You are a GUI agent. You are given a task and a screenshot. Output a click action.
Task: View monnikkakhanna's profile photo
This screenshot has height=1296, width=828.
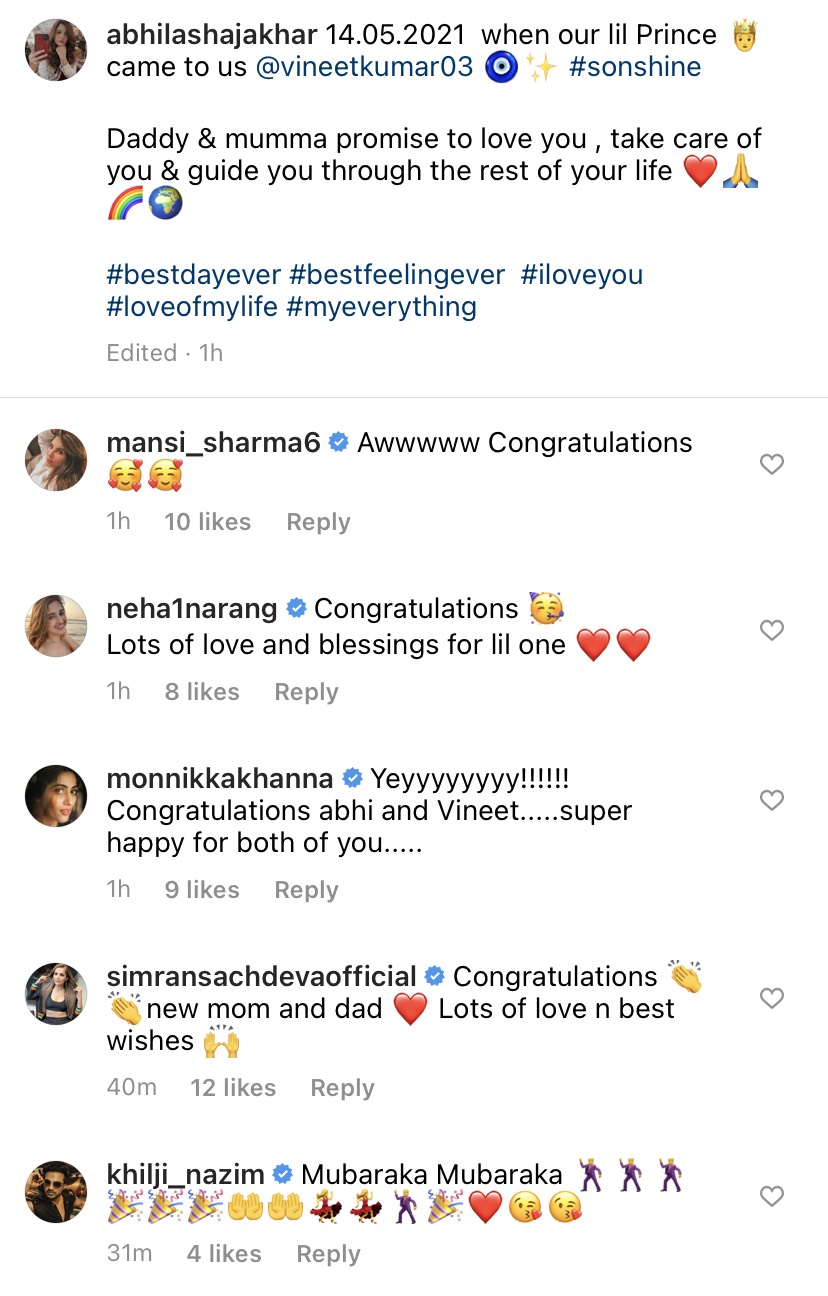coord(56,796)
